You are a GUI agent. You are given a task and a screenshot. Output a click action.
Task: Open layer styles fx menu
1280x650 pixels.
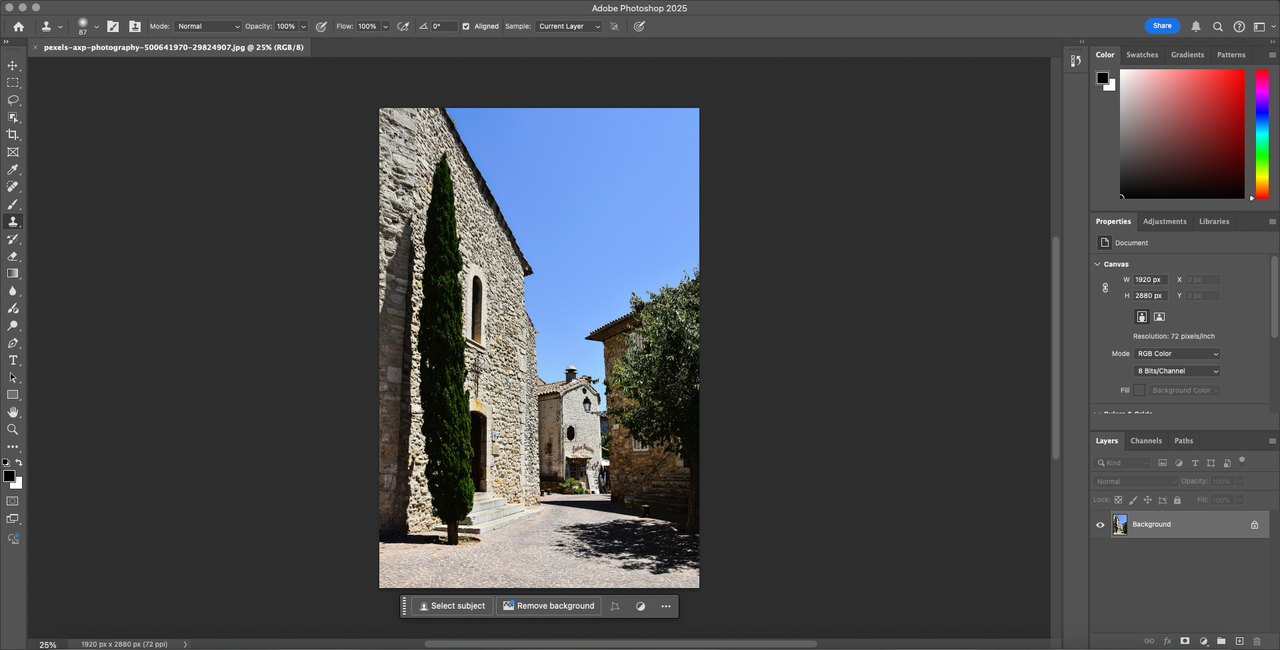1167,641
